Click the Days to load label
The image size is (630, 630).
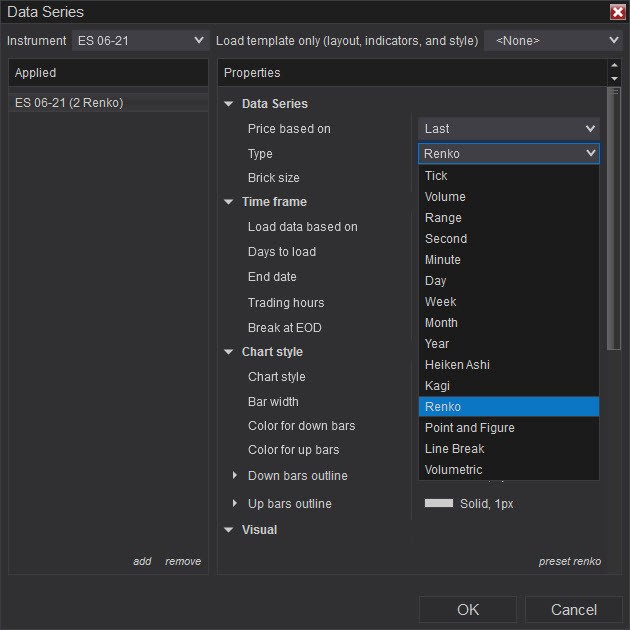click(x=282, y=252)
